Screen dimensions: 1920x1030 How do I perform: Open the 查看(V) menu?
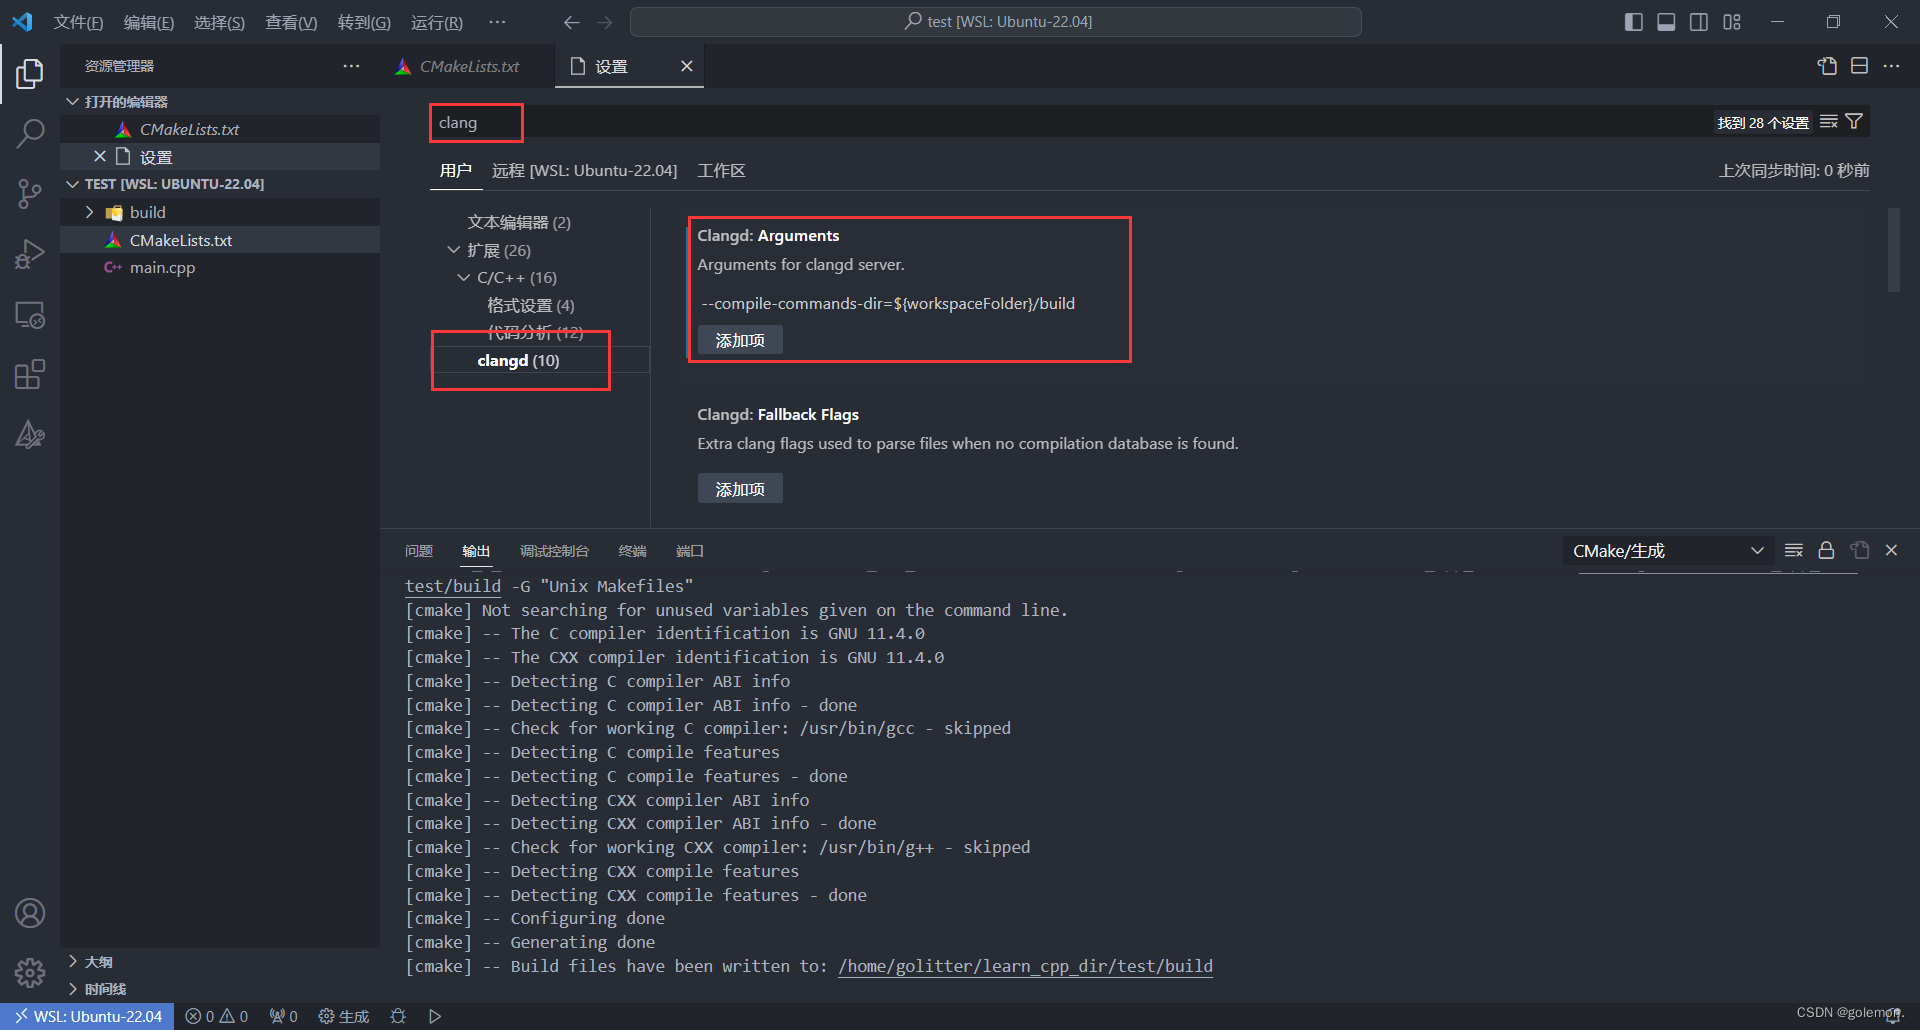291,22
